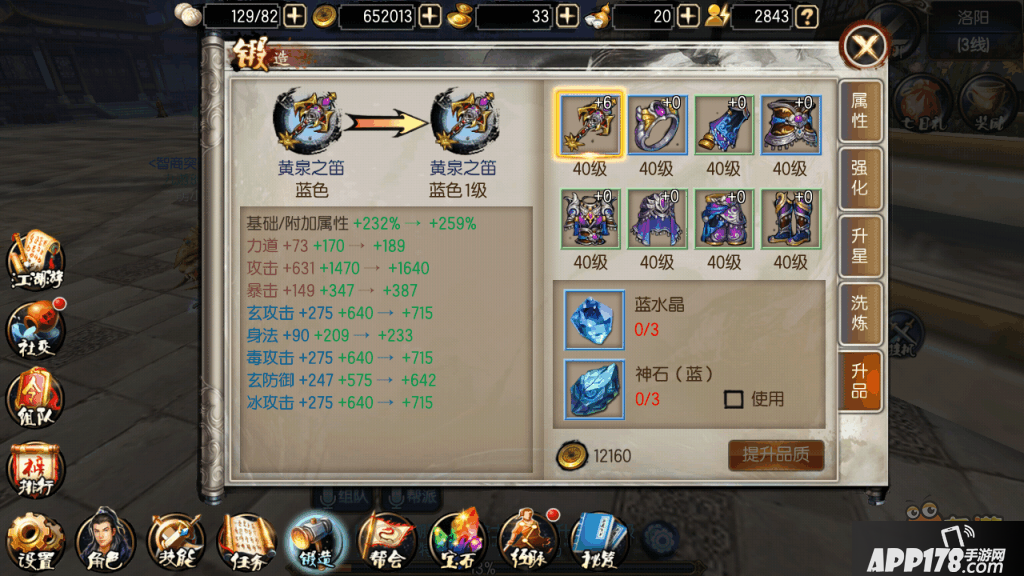
Task: Add stamina with the plus button
Action: (295, 16)
